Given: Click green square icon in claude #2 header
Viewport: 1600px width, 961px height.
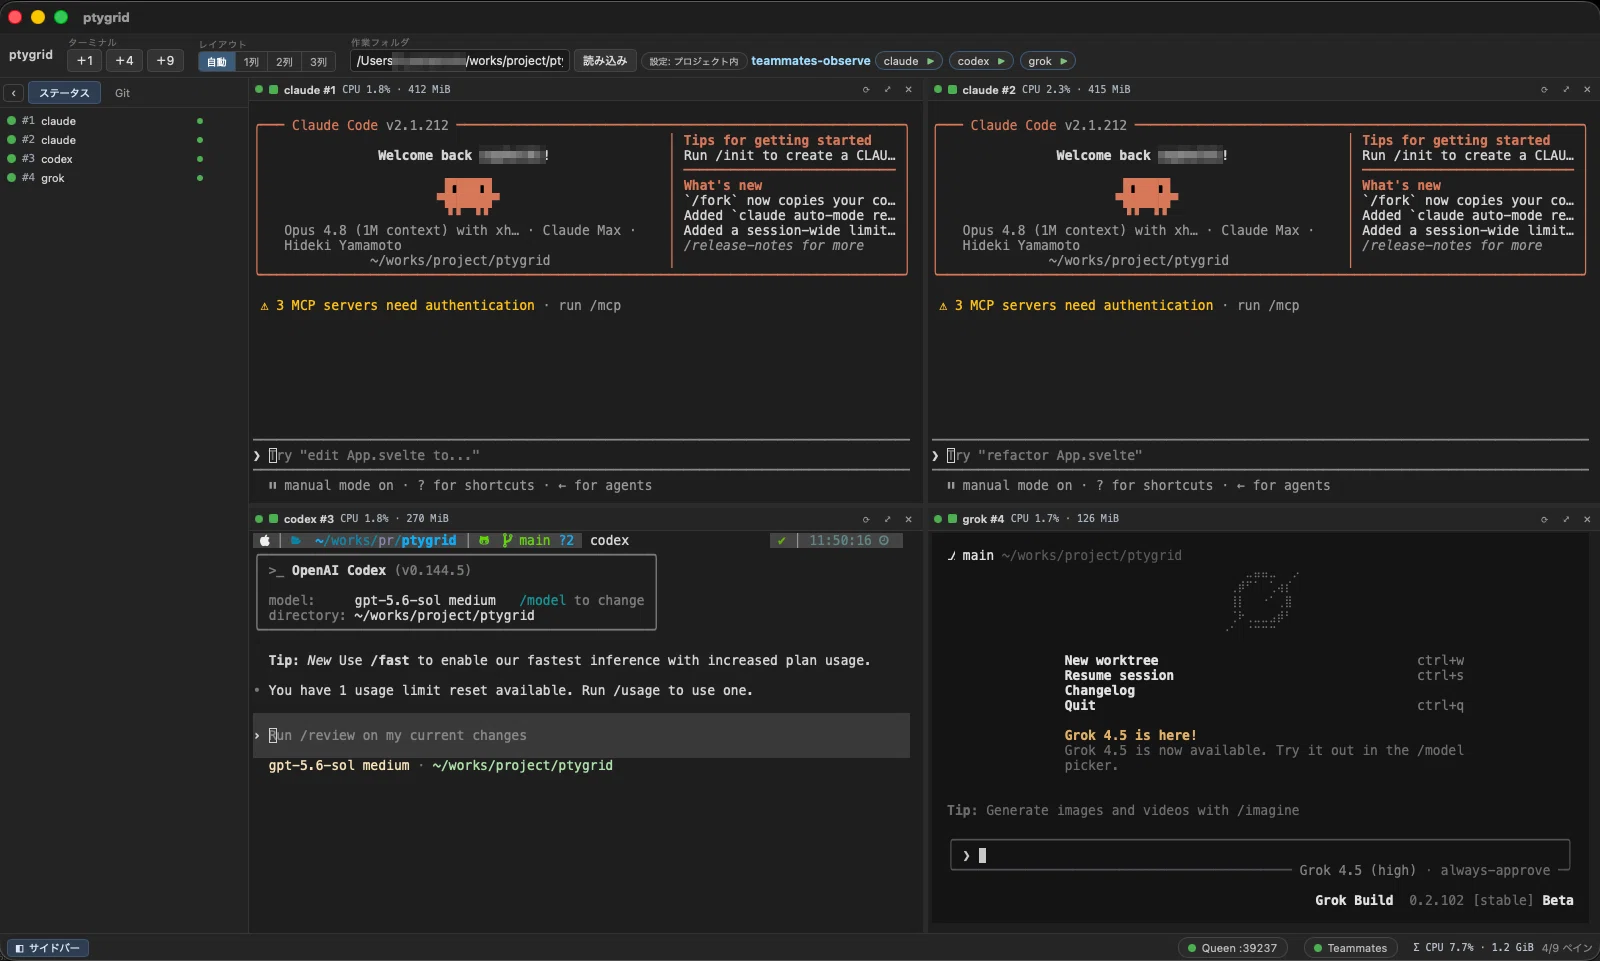Looking at the screenshot, I should tap(952, 89).
